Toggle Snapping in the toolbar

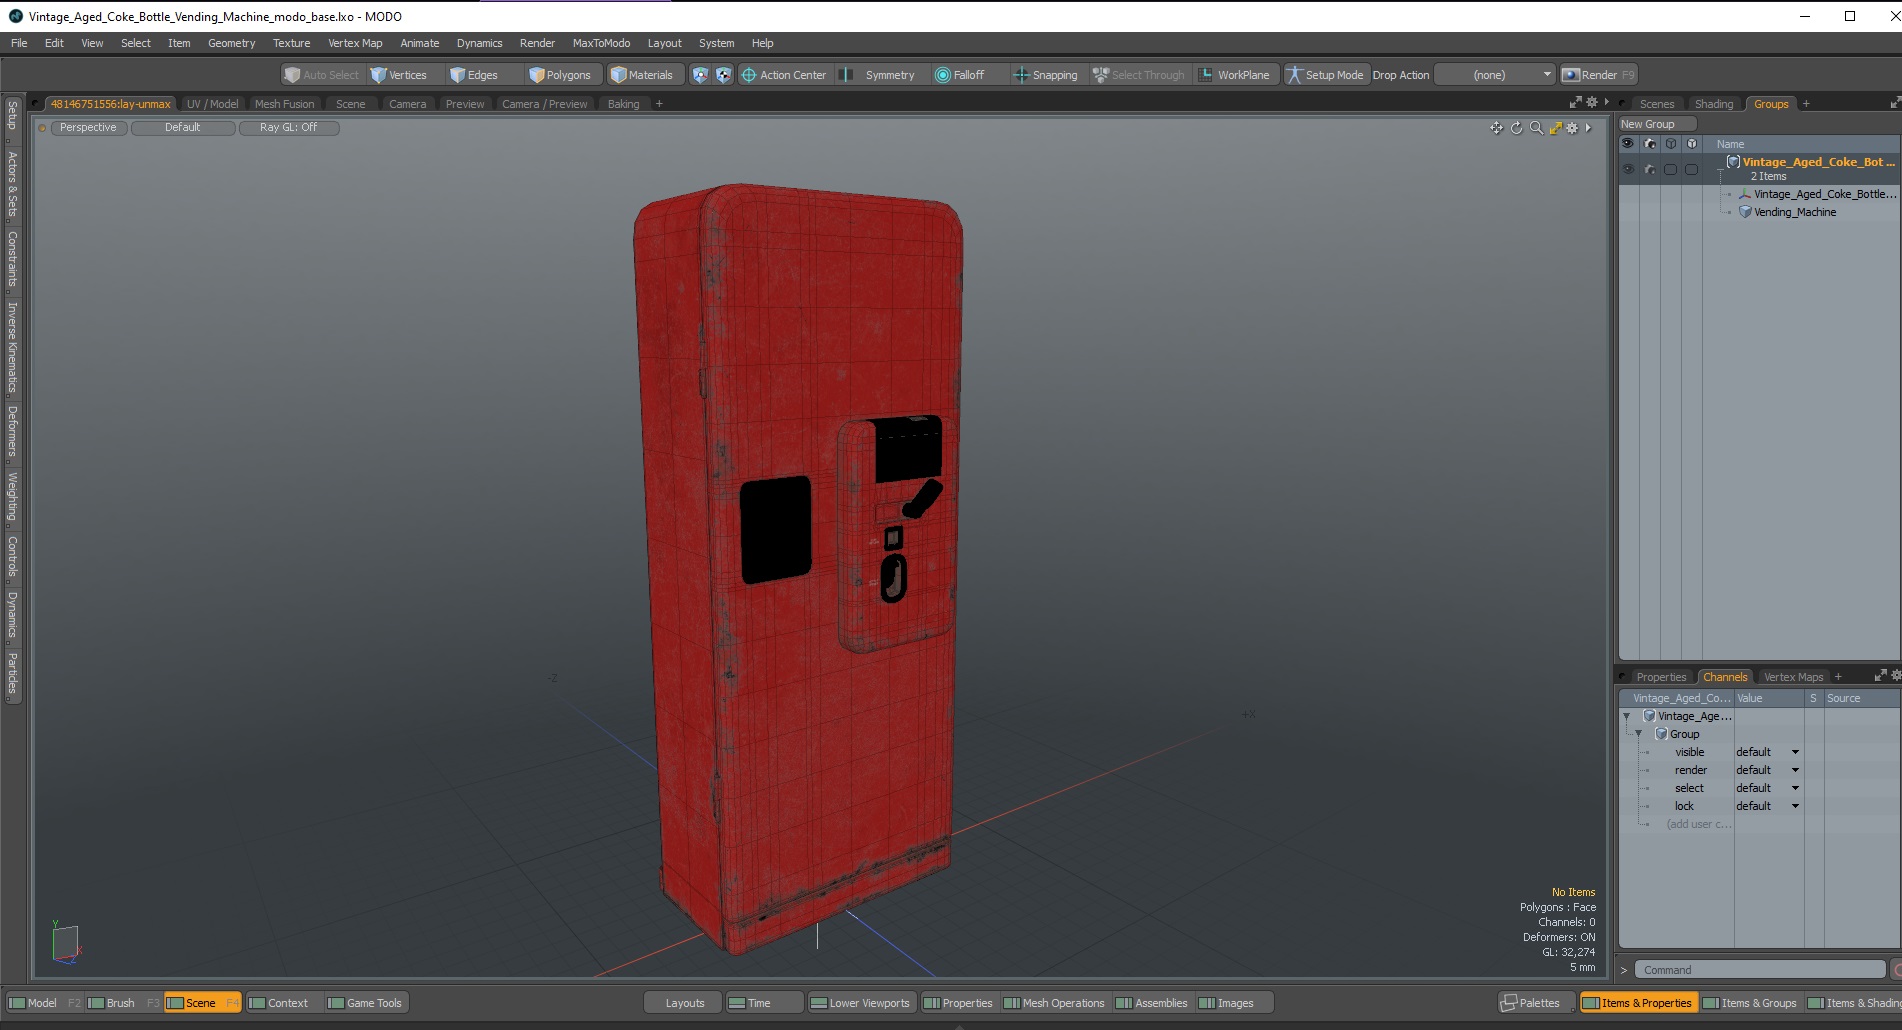(1045, 75)
